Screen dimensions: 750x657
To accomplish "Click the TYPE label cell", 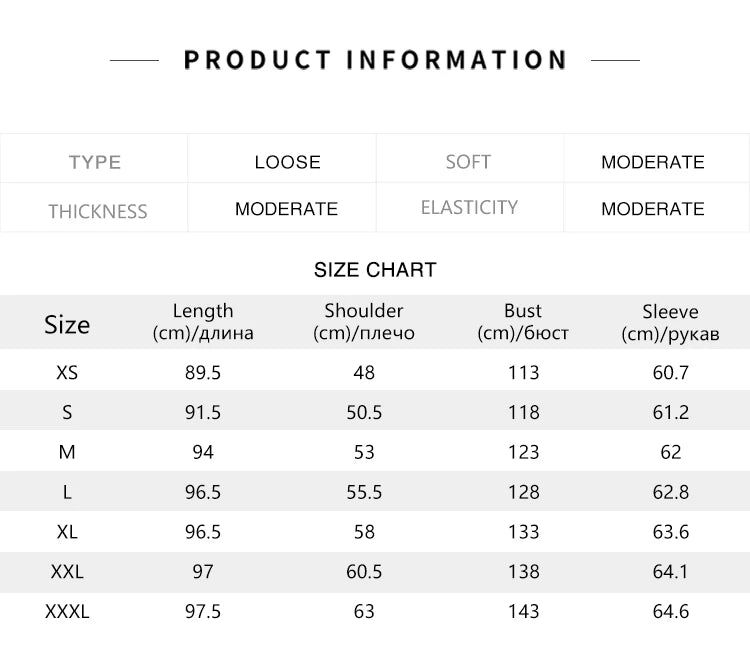I will [95, 162].
